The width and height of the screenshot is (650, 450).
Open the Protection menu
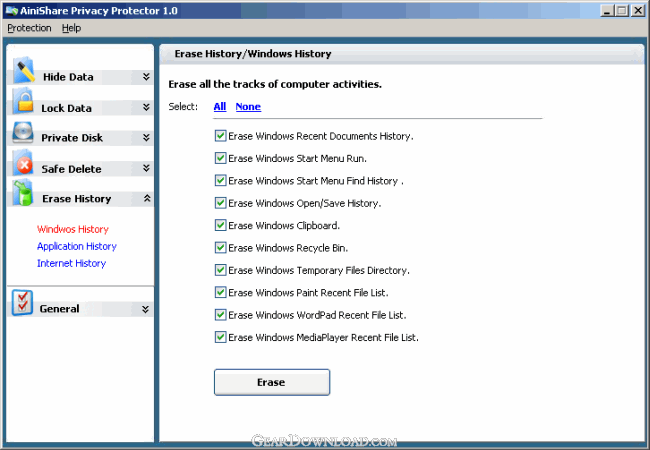29,28
